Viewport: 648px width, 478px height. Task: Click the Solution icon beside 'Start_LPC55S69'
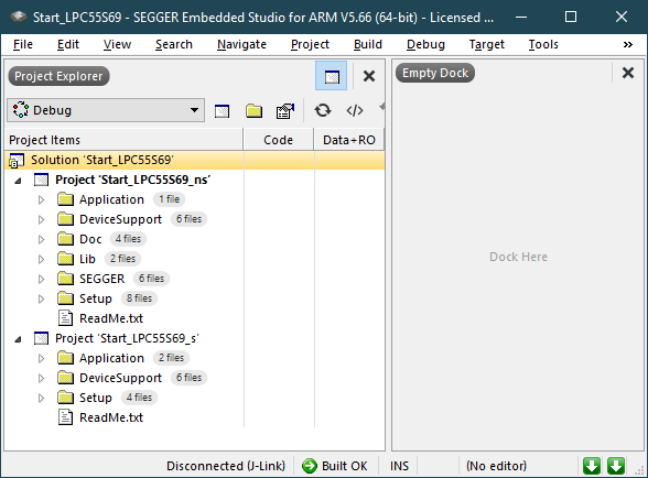pos(17,160)
